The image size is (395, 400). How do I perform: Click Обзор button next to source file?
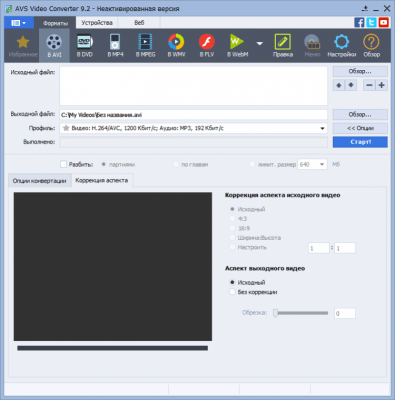pos(360,71)
